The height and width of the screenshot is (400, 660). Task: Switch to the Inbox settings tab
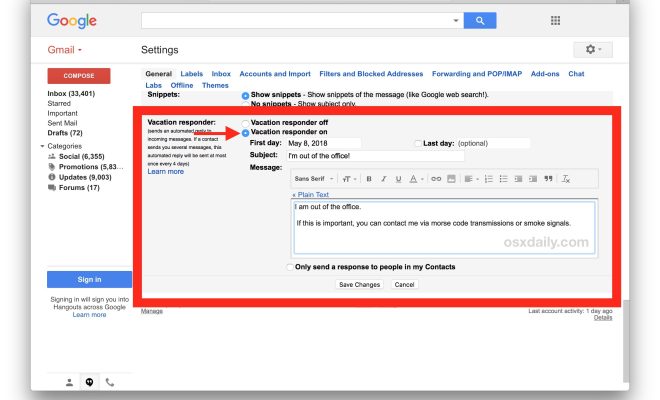pyautogui.click(x=221, y=74)
